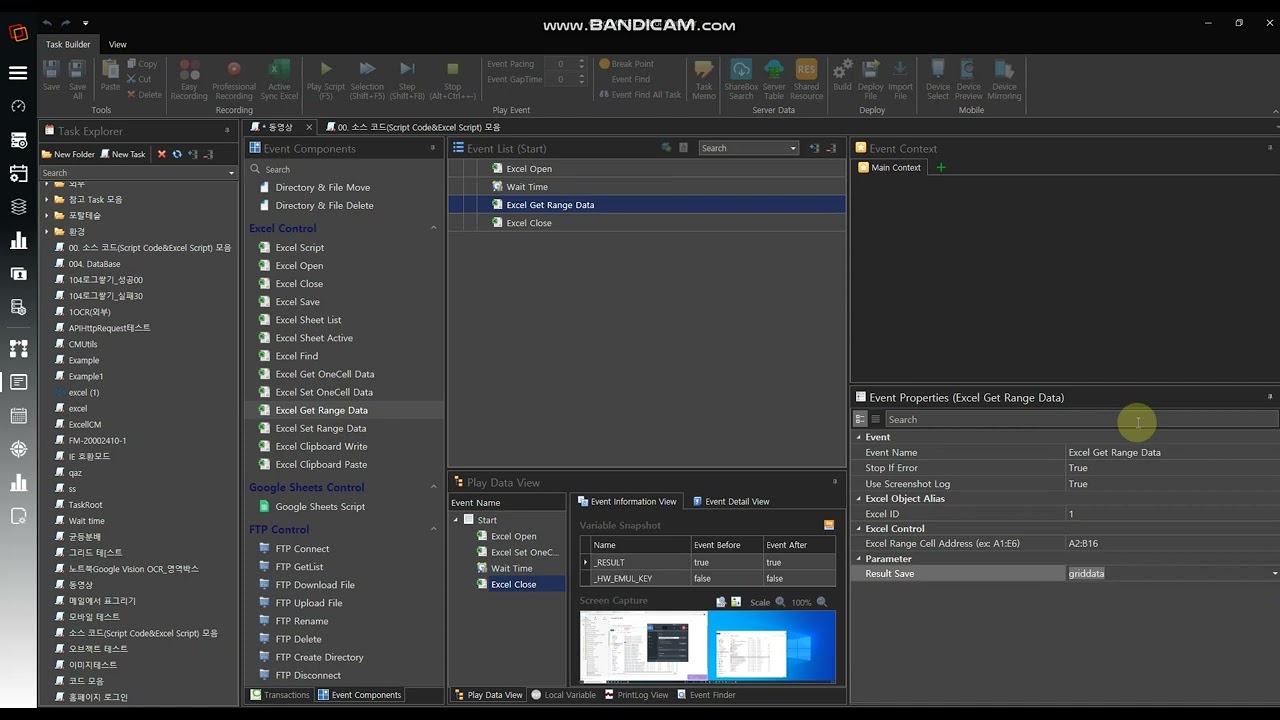
Task: Open the Event List search dropdown
Action: pyautogui.click(x=793, y=148)
